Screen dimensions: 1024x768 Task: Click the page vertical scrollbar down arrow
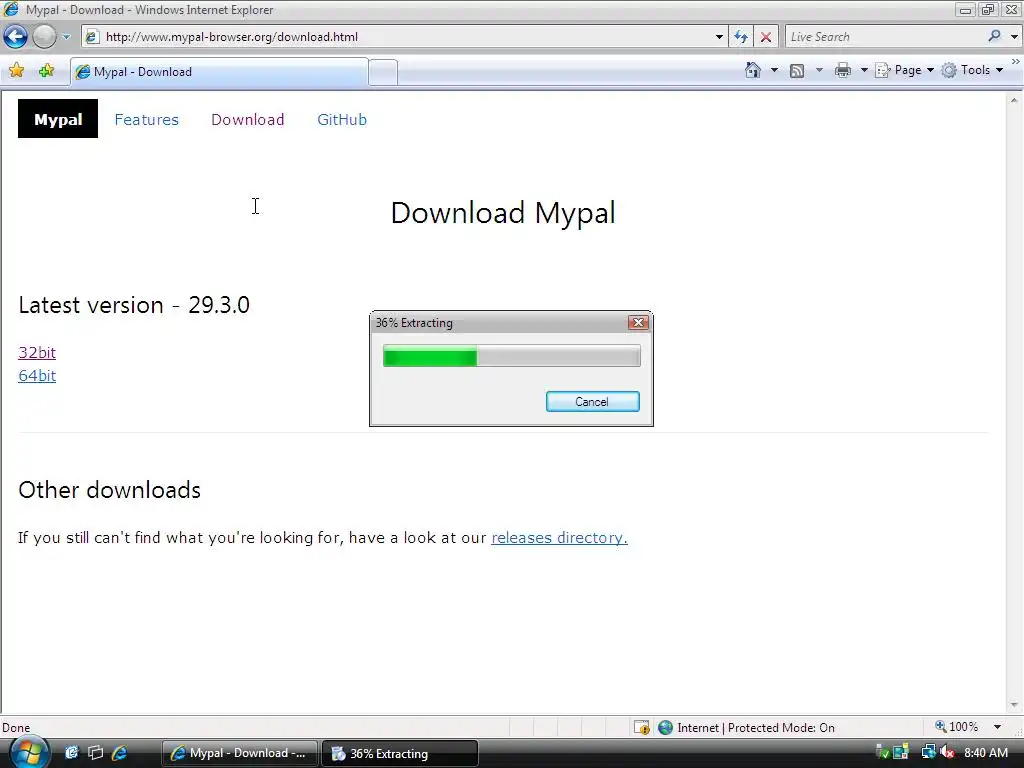[x=1014, y=705]
